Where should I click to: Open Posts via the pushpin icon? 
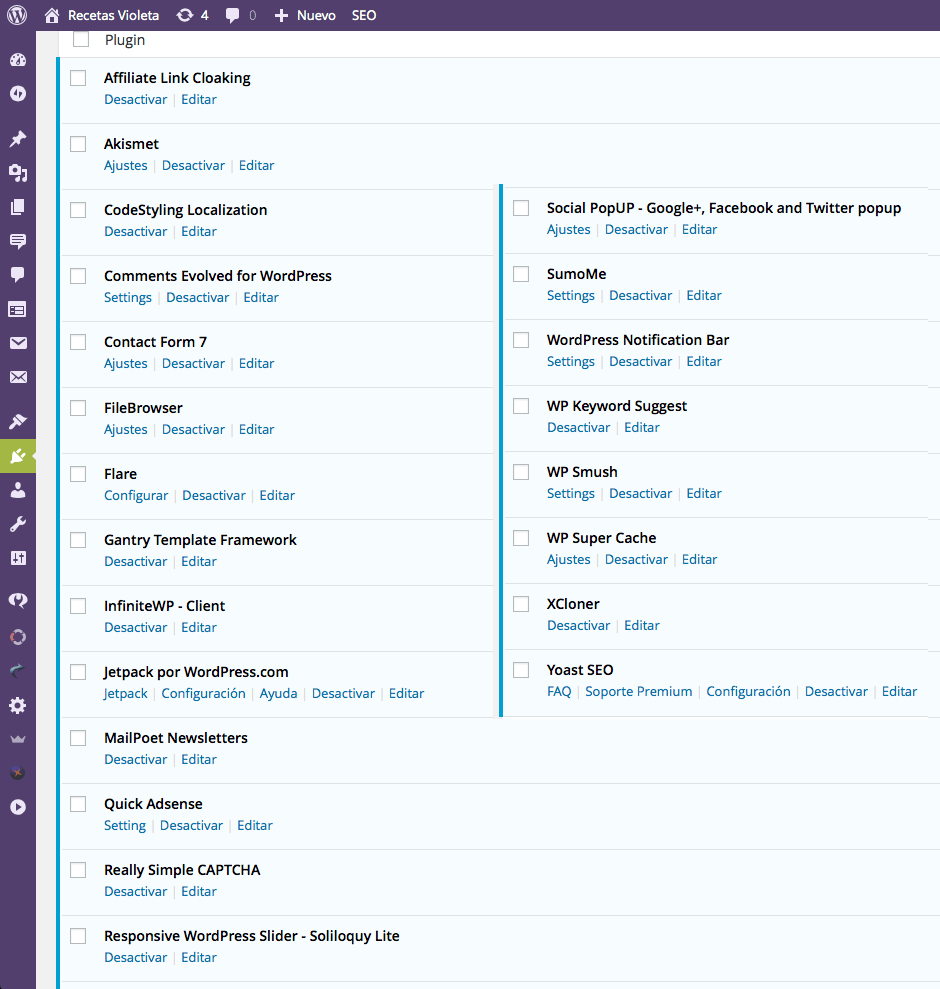18,139
